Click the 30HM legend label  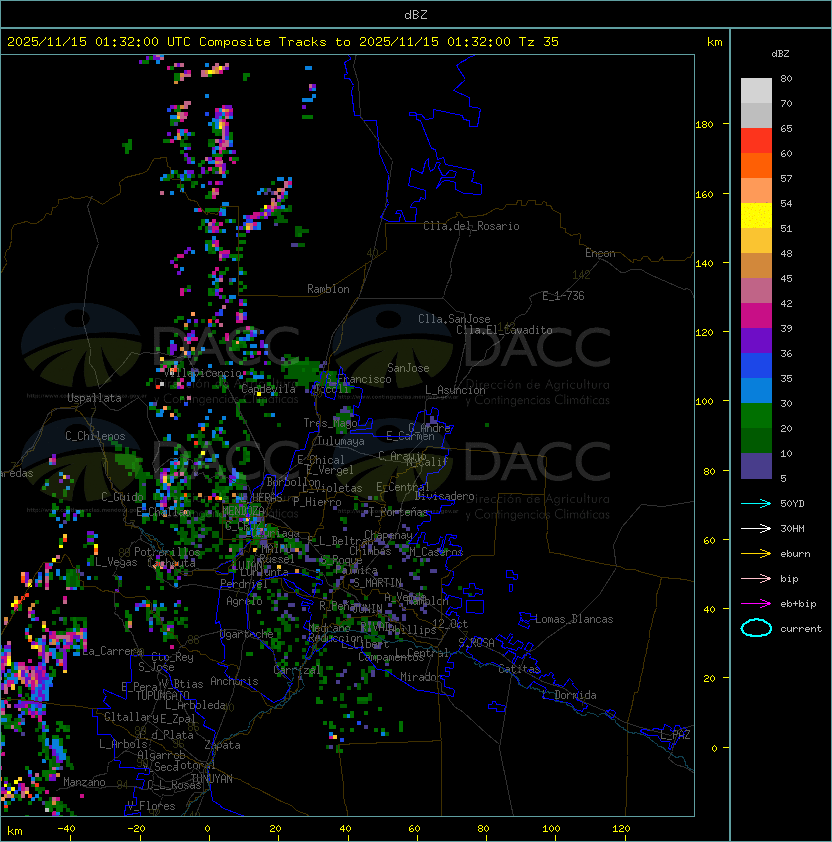792,528
